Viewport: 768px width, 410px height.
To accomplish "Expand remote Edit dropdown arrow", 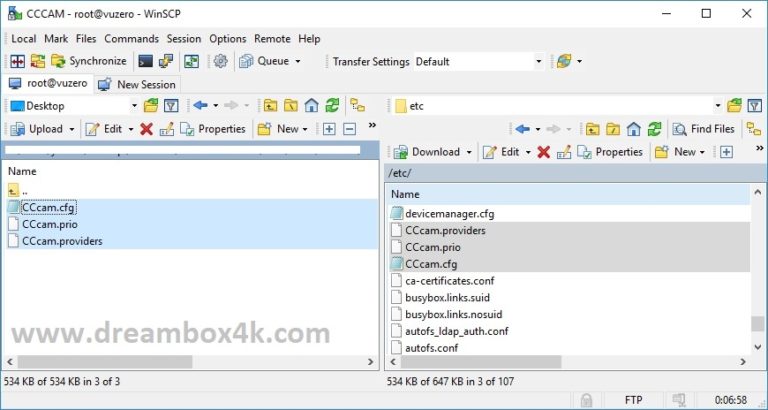I will (528, 152).
